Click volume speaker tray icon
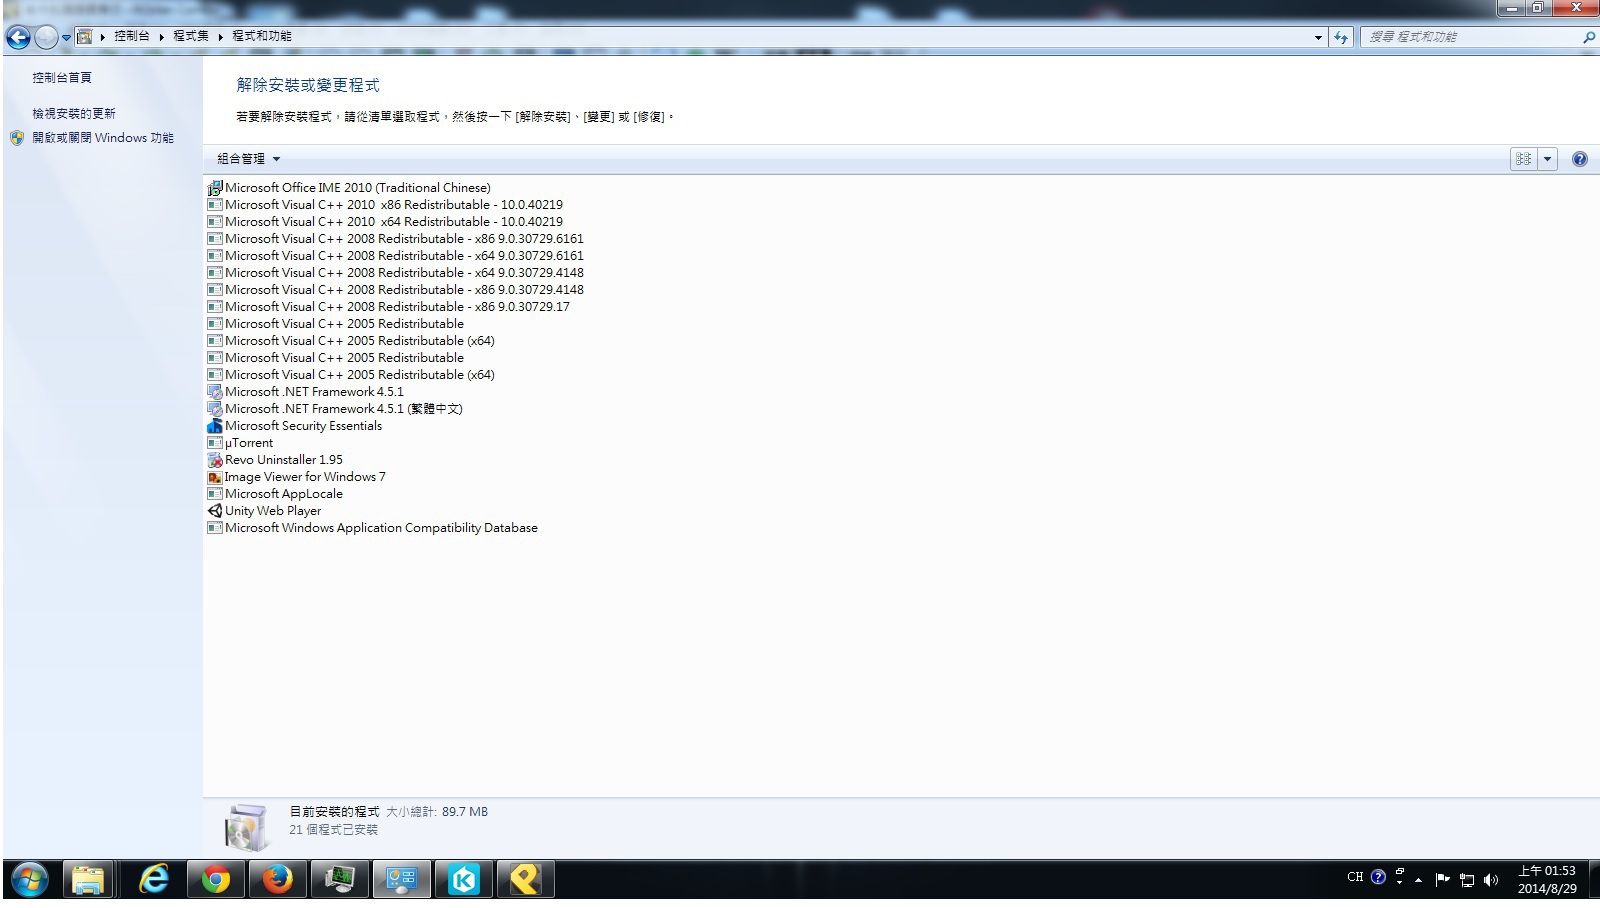Image resolution: width=1600 pixels, height=908 pixels. (x=1491, y=880)
